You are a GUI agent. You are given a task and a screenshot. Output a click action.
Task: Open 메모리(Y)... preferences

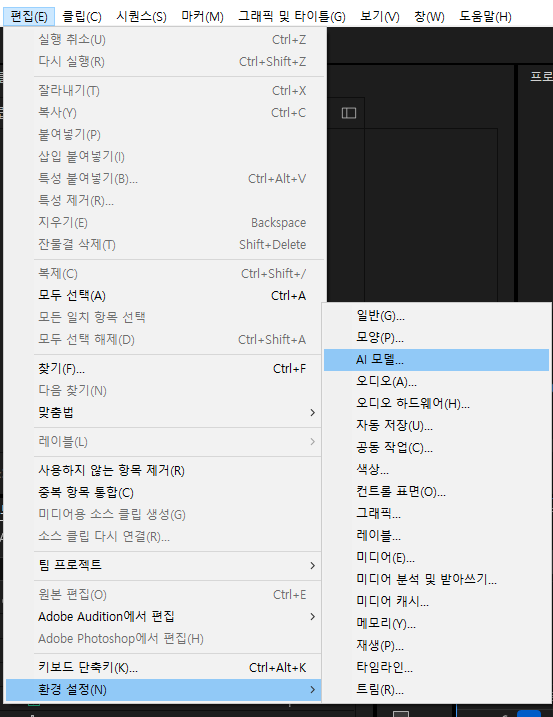point(436,623)
